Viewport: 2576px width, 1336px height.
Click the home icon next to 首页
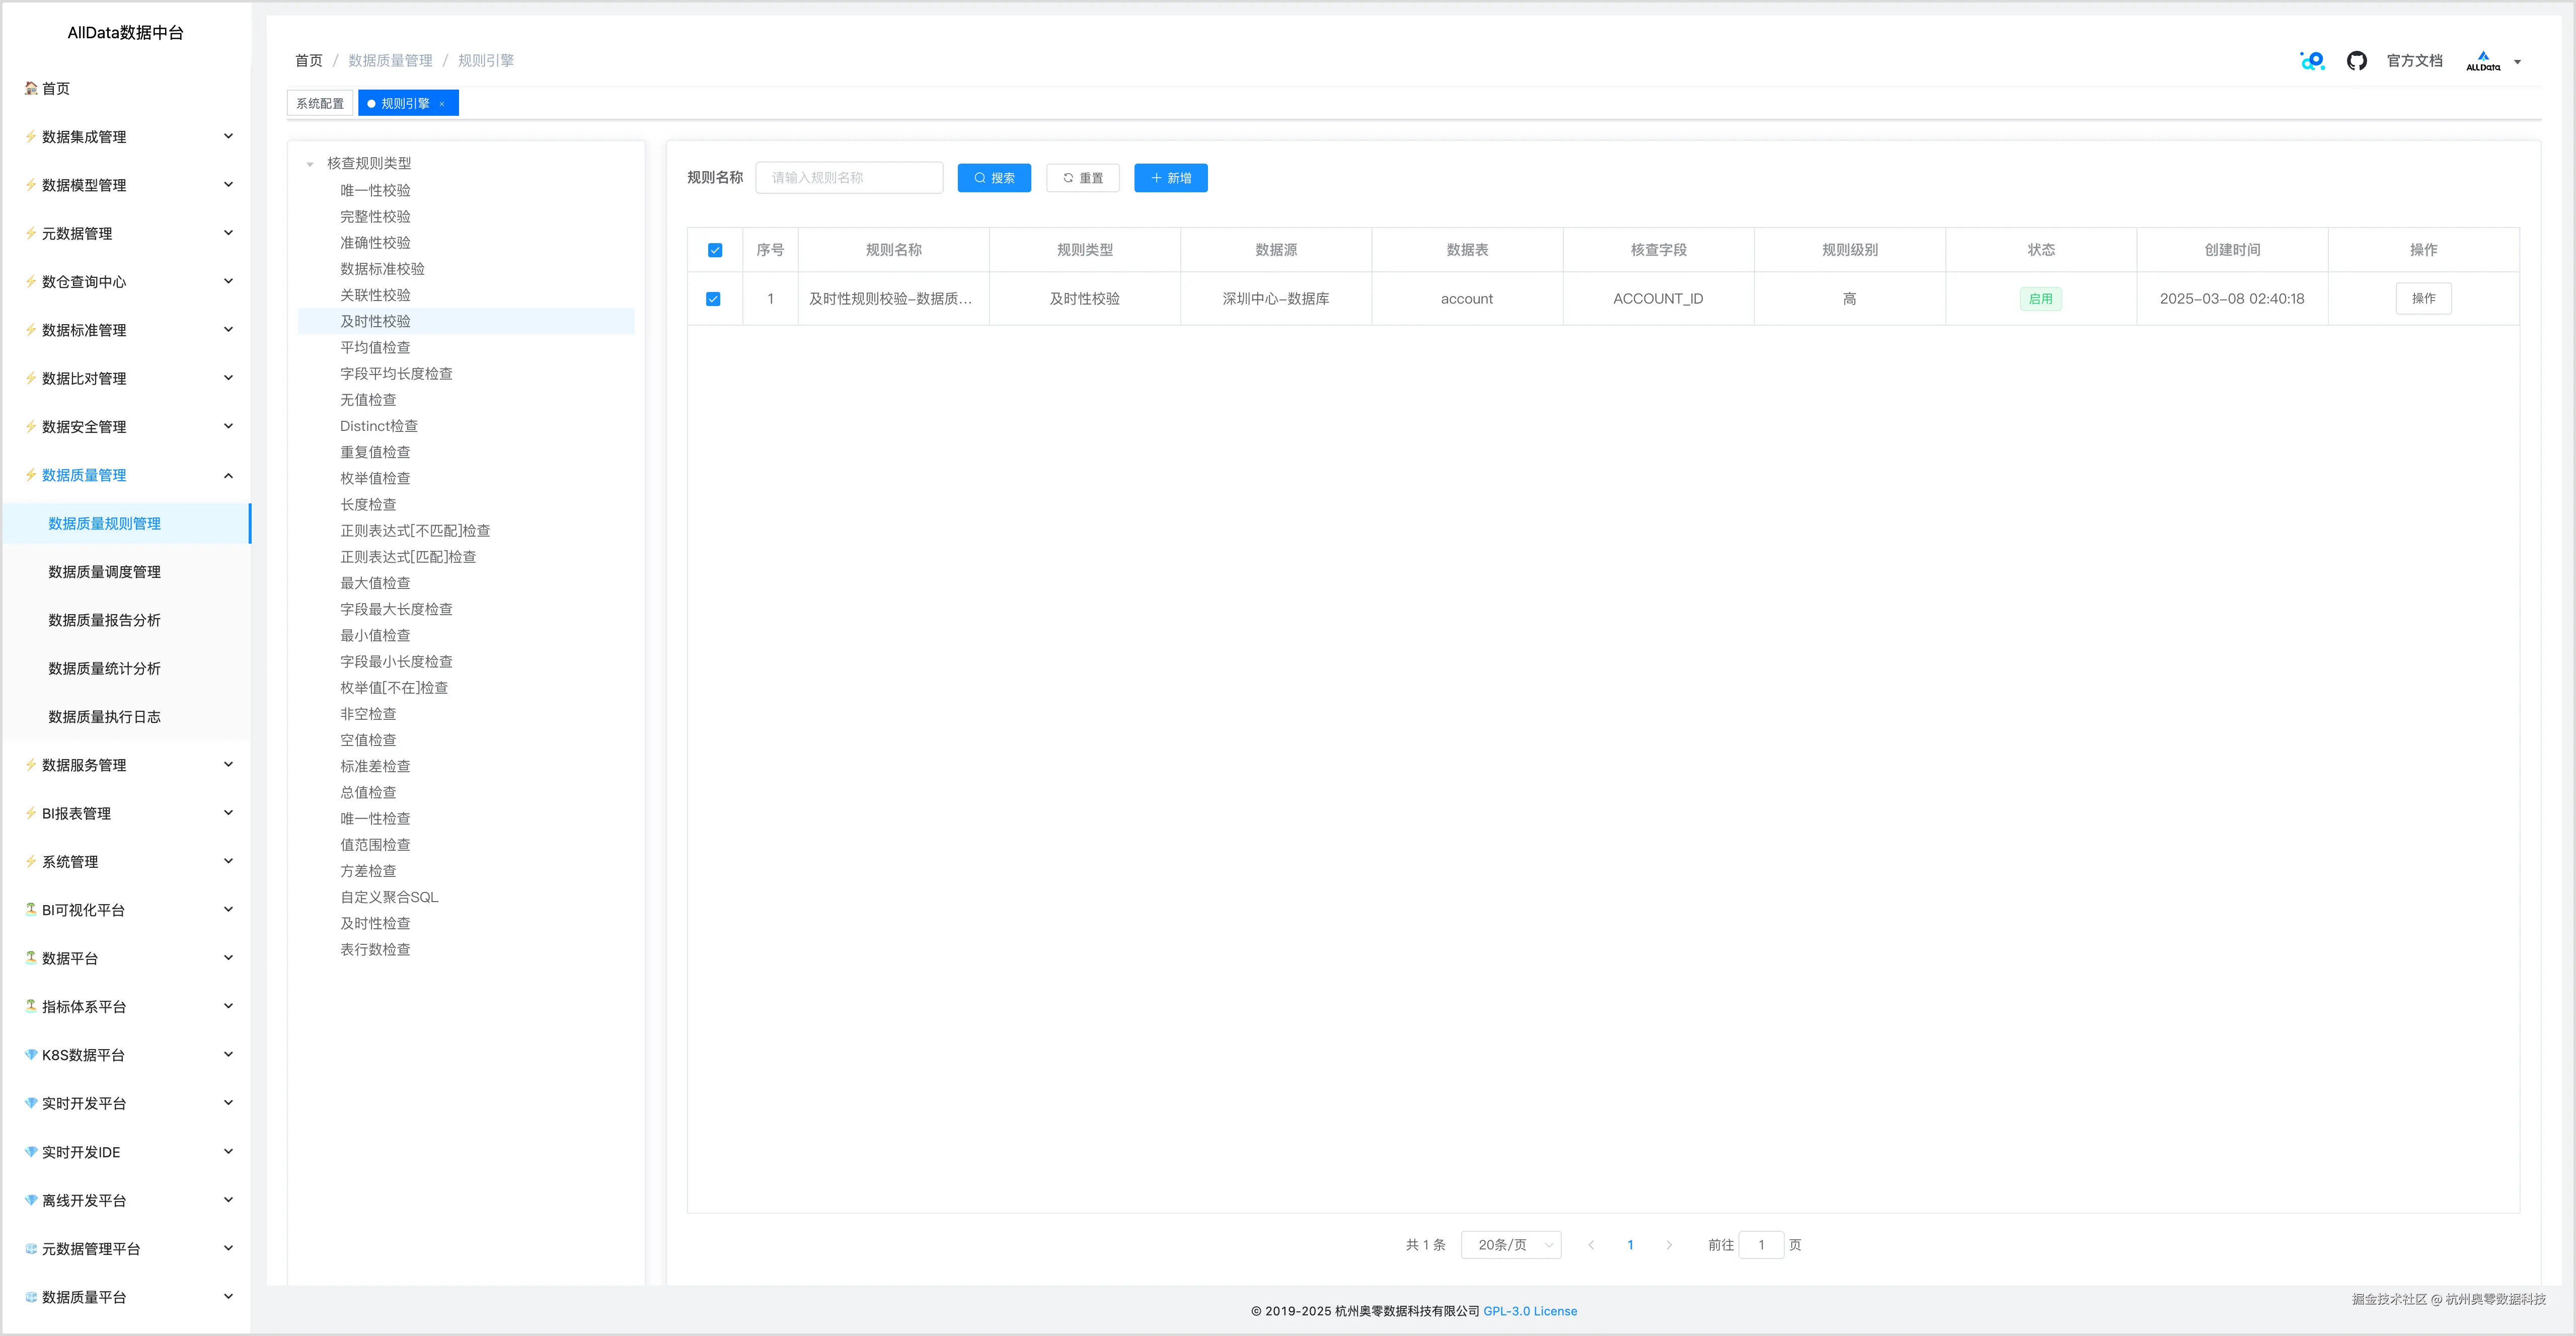[31, 88]
